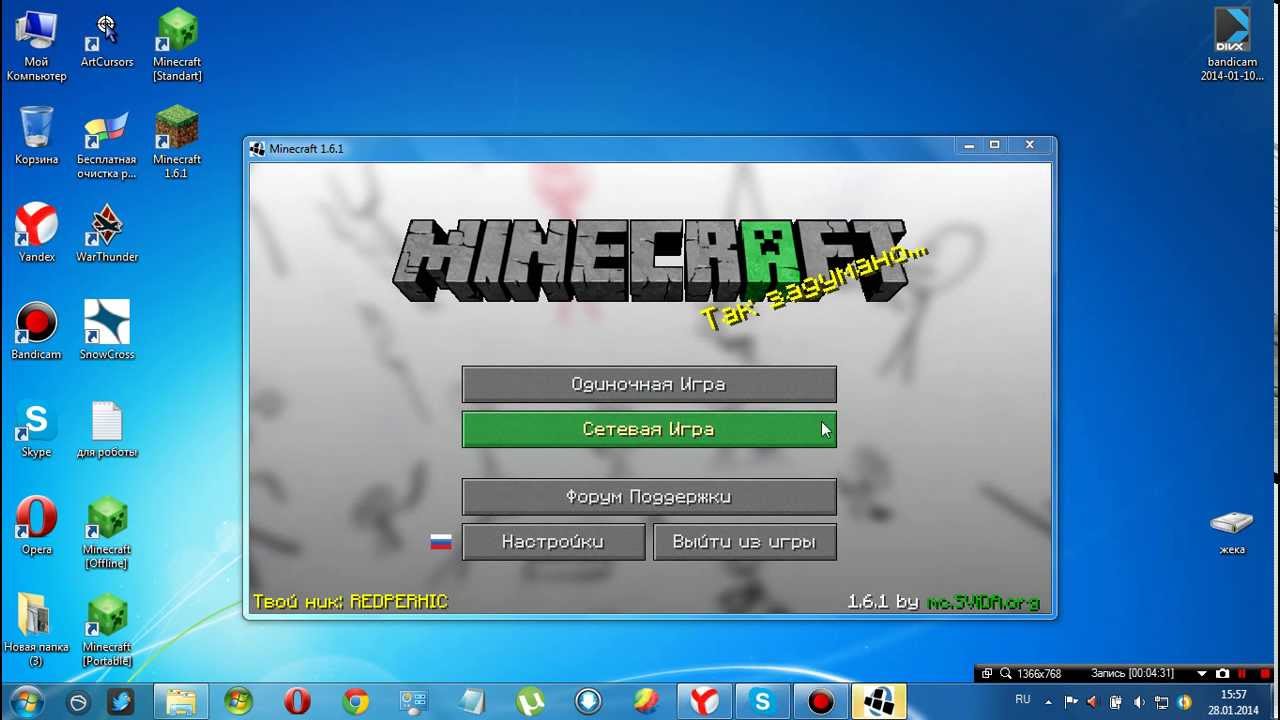Click the Russian flag language icon
Viewport: 1280px width, 720px height.
click(x=441, y=542)
